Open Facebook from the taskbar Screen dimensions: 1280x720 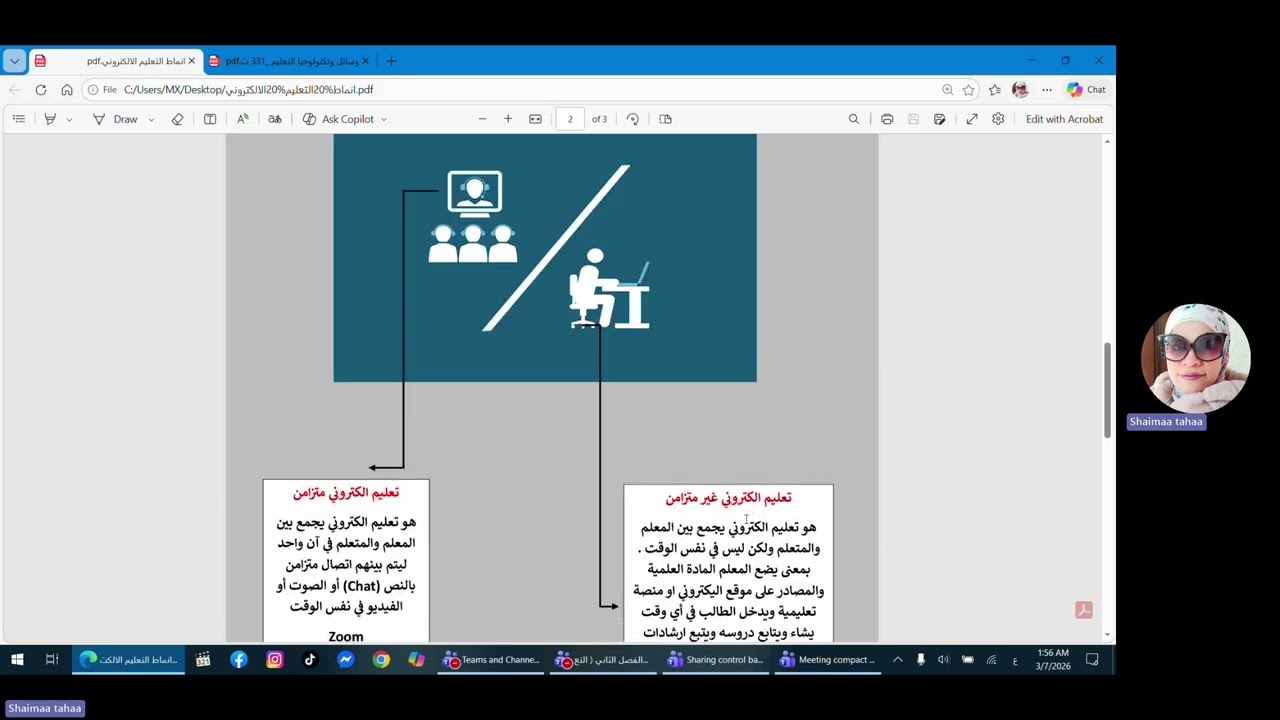pyautogui.click(x=239, y=660)
